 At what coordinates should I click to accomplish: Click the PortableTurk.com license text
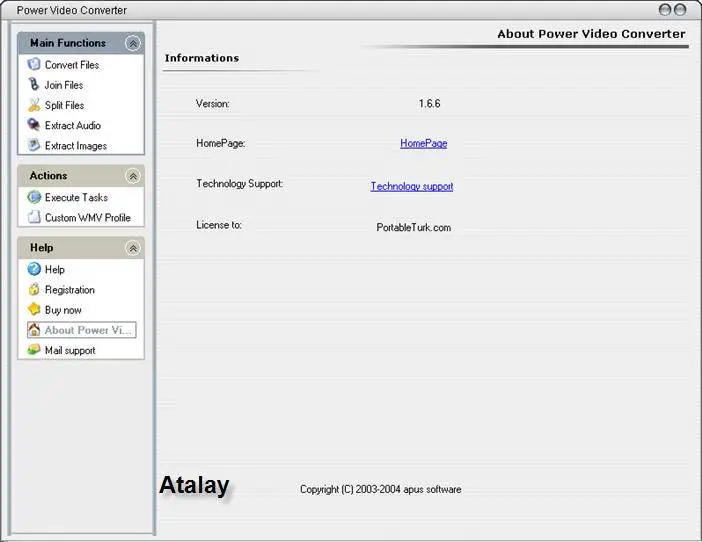(413, 227)
